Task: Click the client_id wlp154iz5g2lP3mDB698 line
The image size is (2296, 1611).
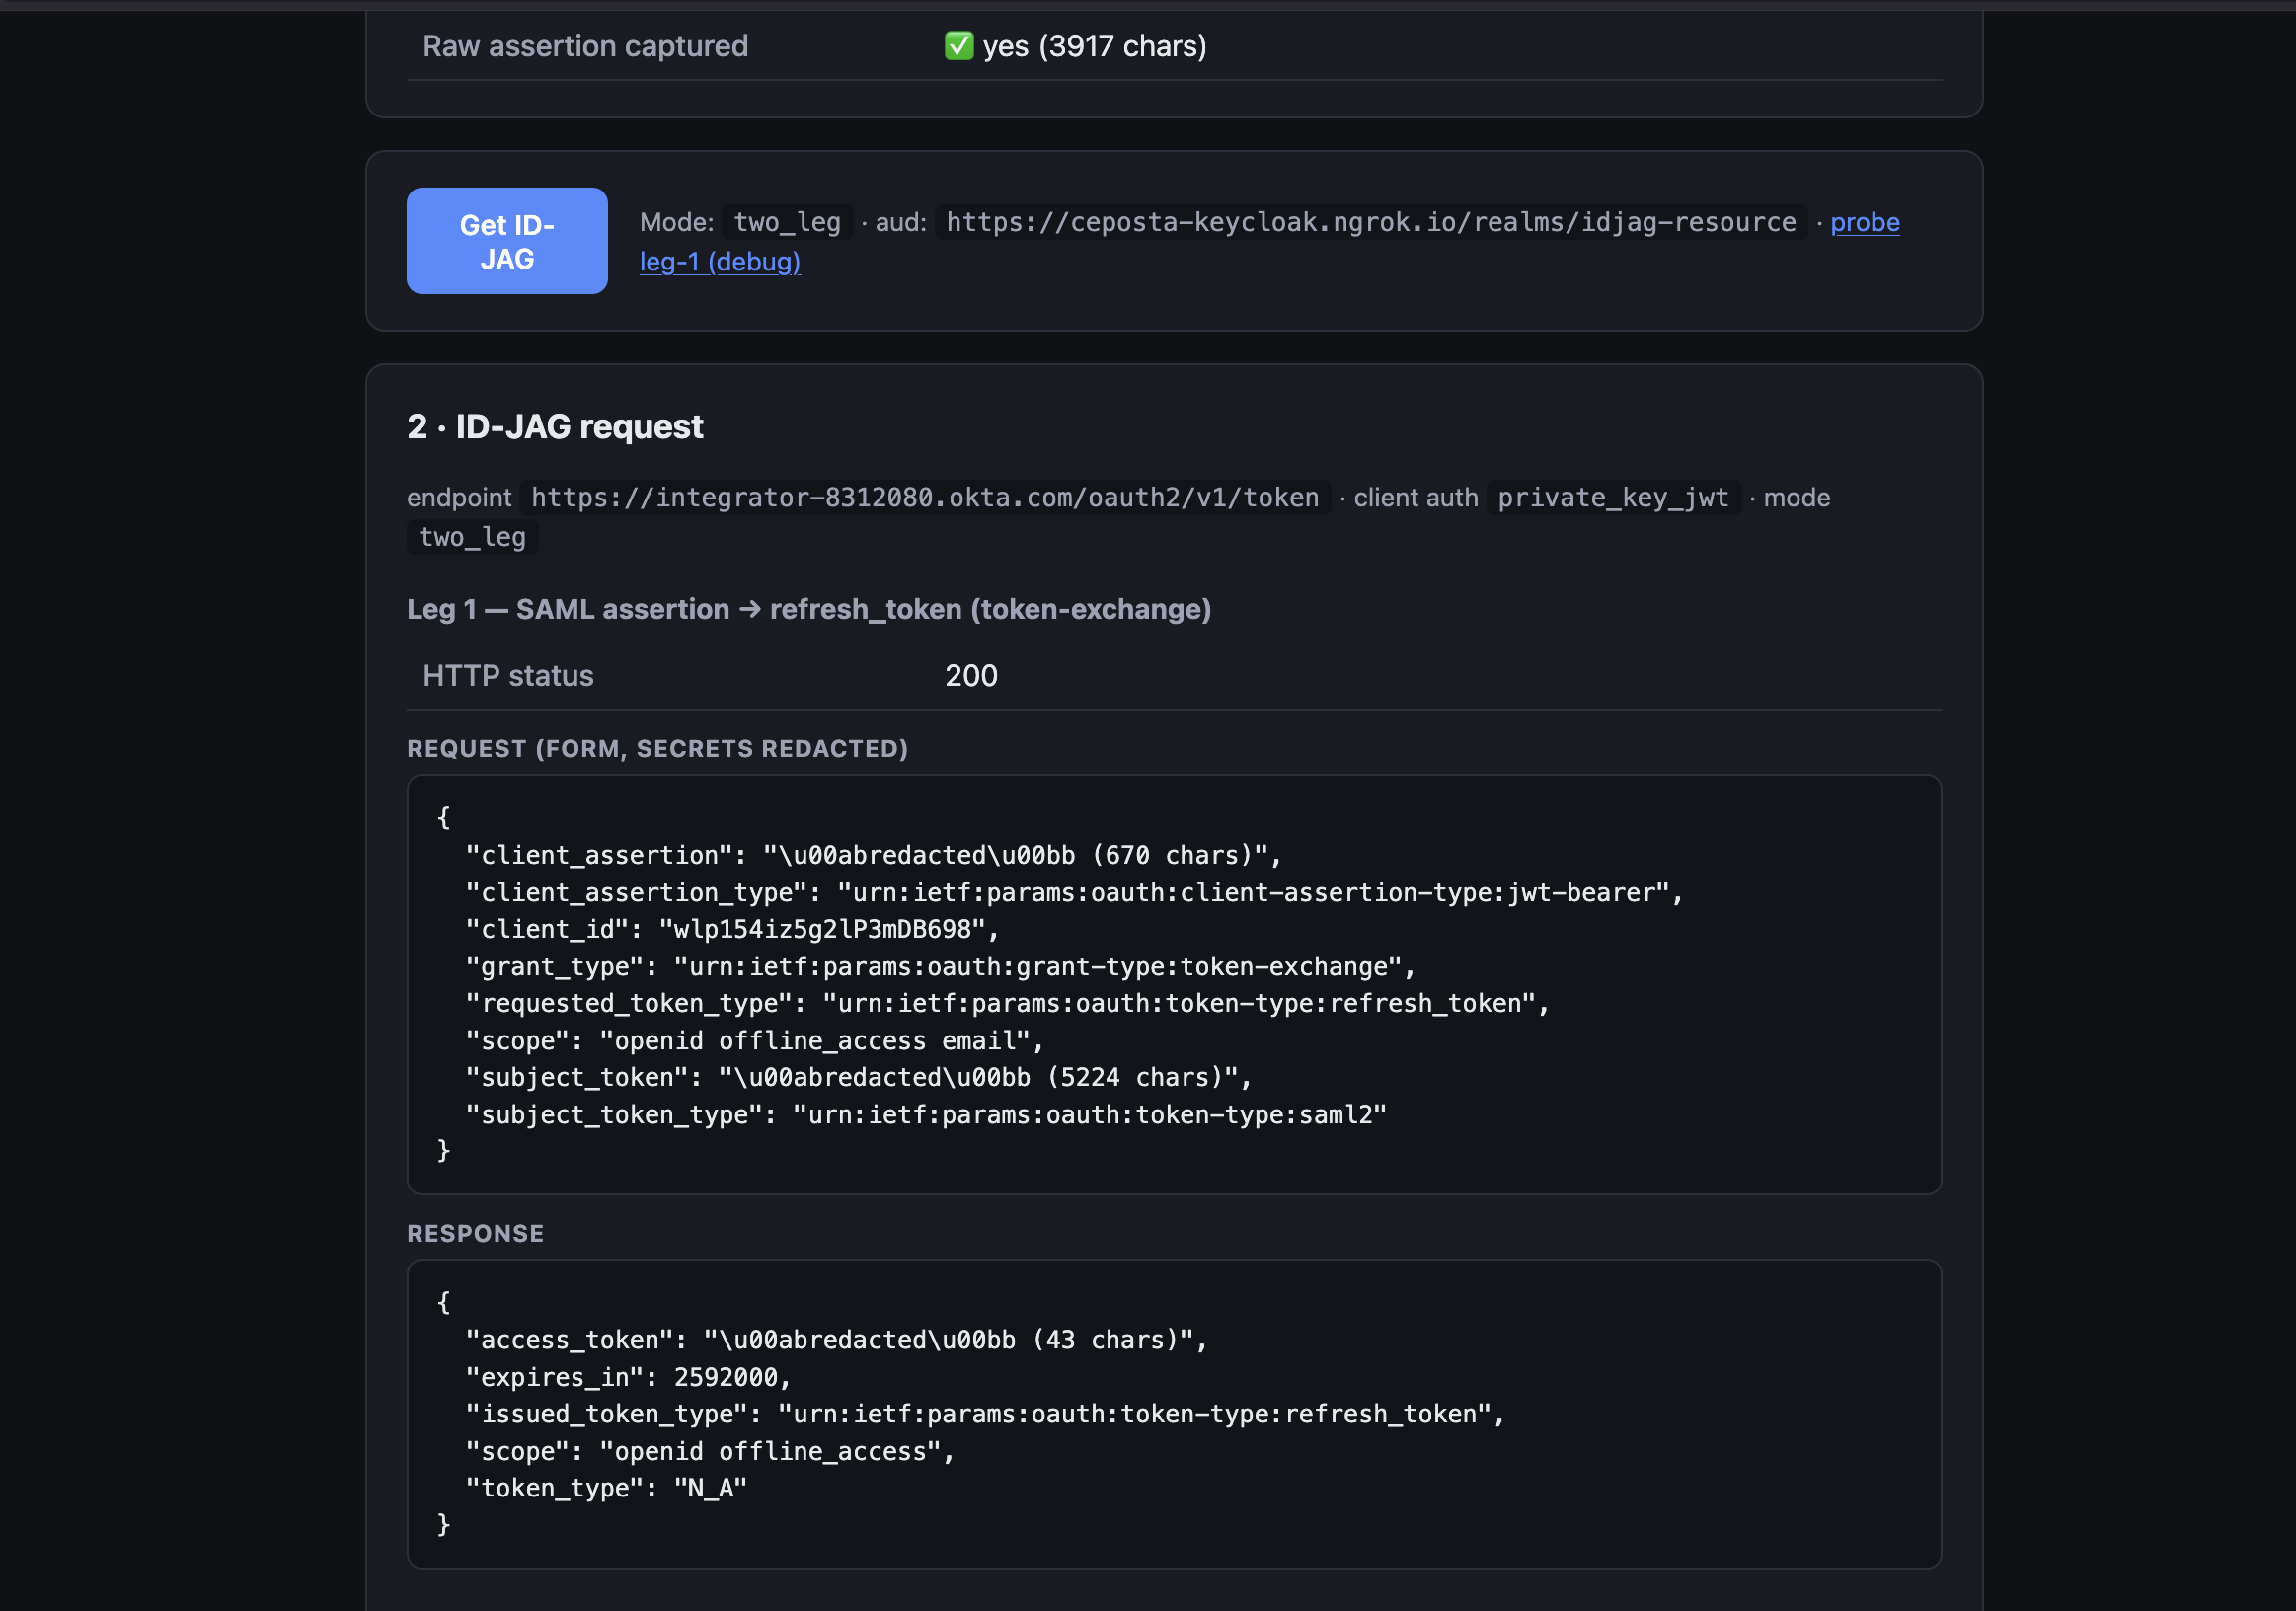Action: (732, 930)
